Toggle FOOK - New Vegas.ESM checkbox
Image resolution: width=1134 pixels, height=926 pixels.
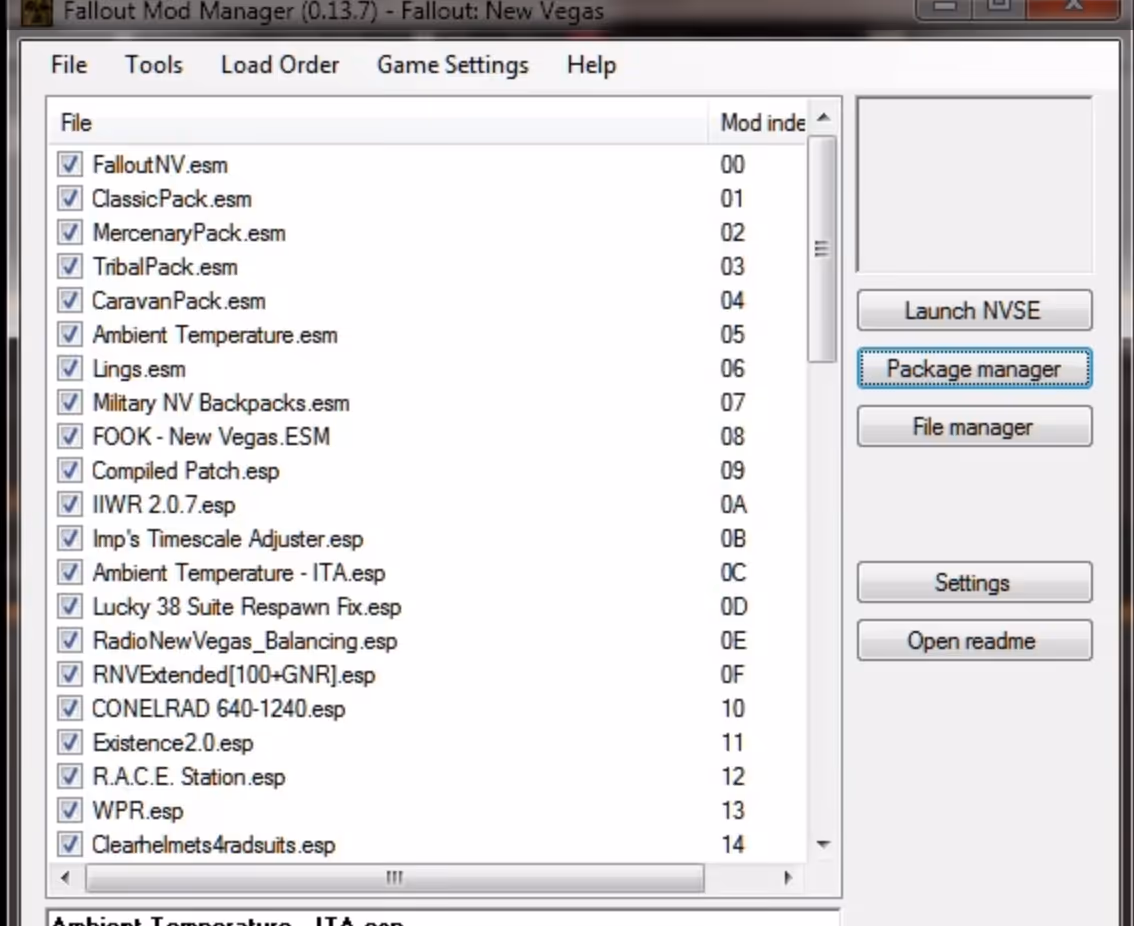click(x=69, y=436)
